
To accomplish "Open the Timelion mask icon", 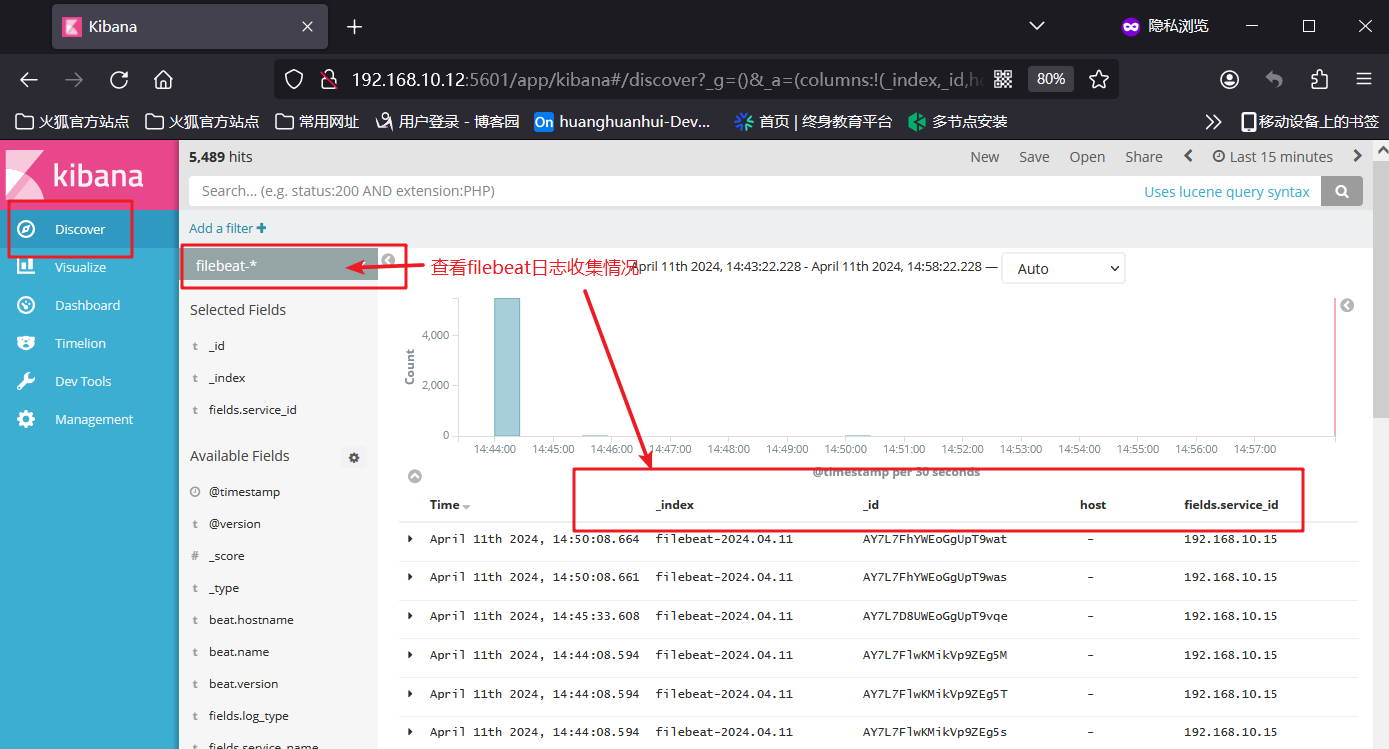I will point(27,343).
